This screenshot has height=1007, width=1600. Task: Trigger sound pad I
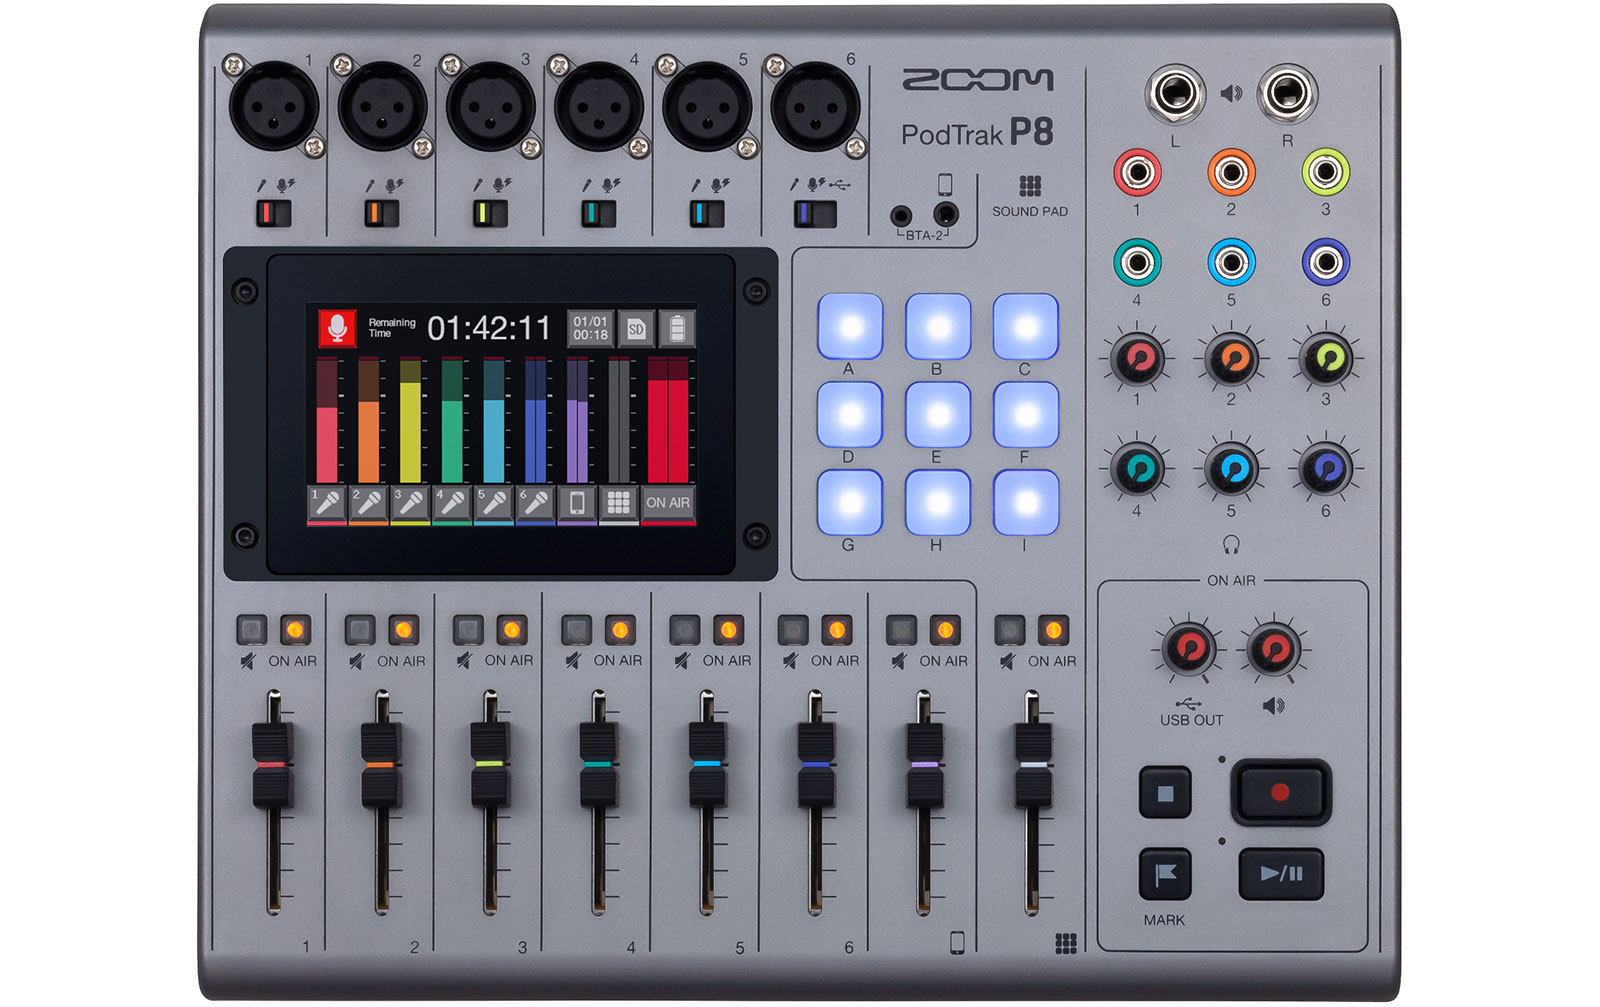(1026, 502)
